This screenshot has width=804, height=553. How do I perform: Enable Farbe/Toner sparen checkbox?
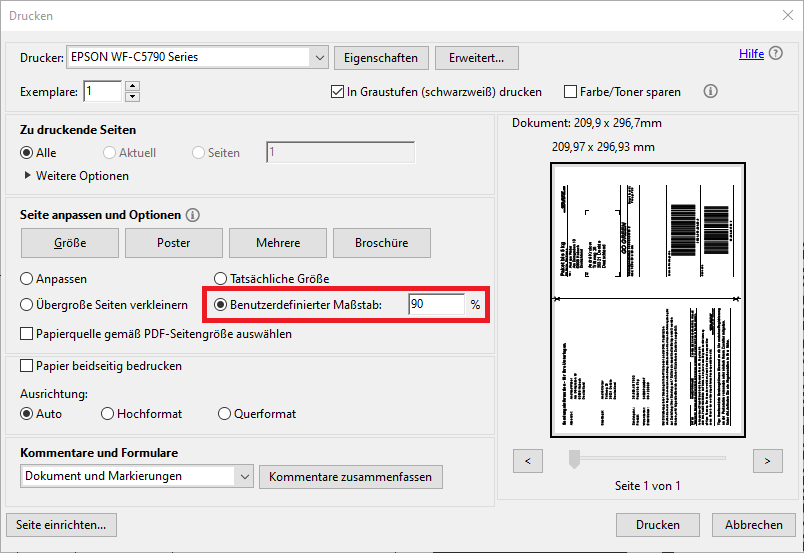point(572,92)
